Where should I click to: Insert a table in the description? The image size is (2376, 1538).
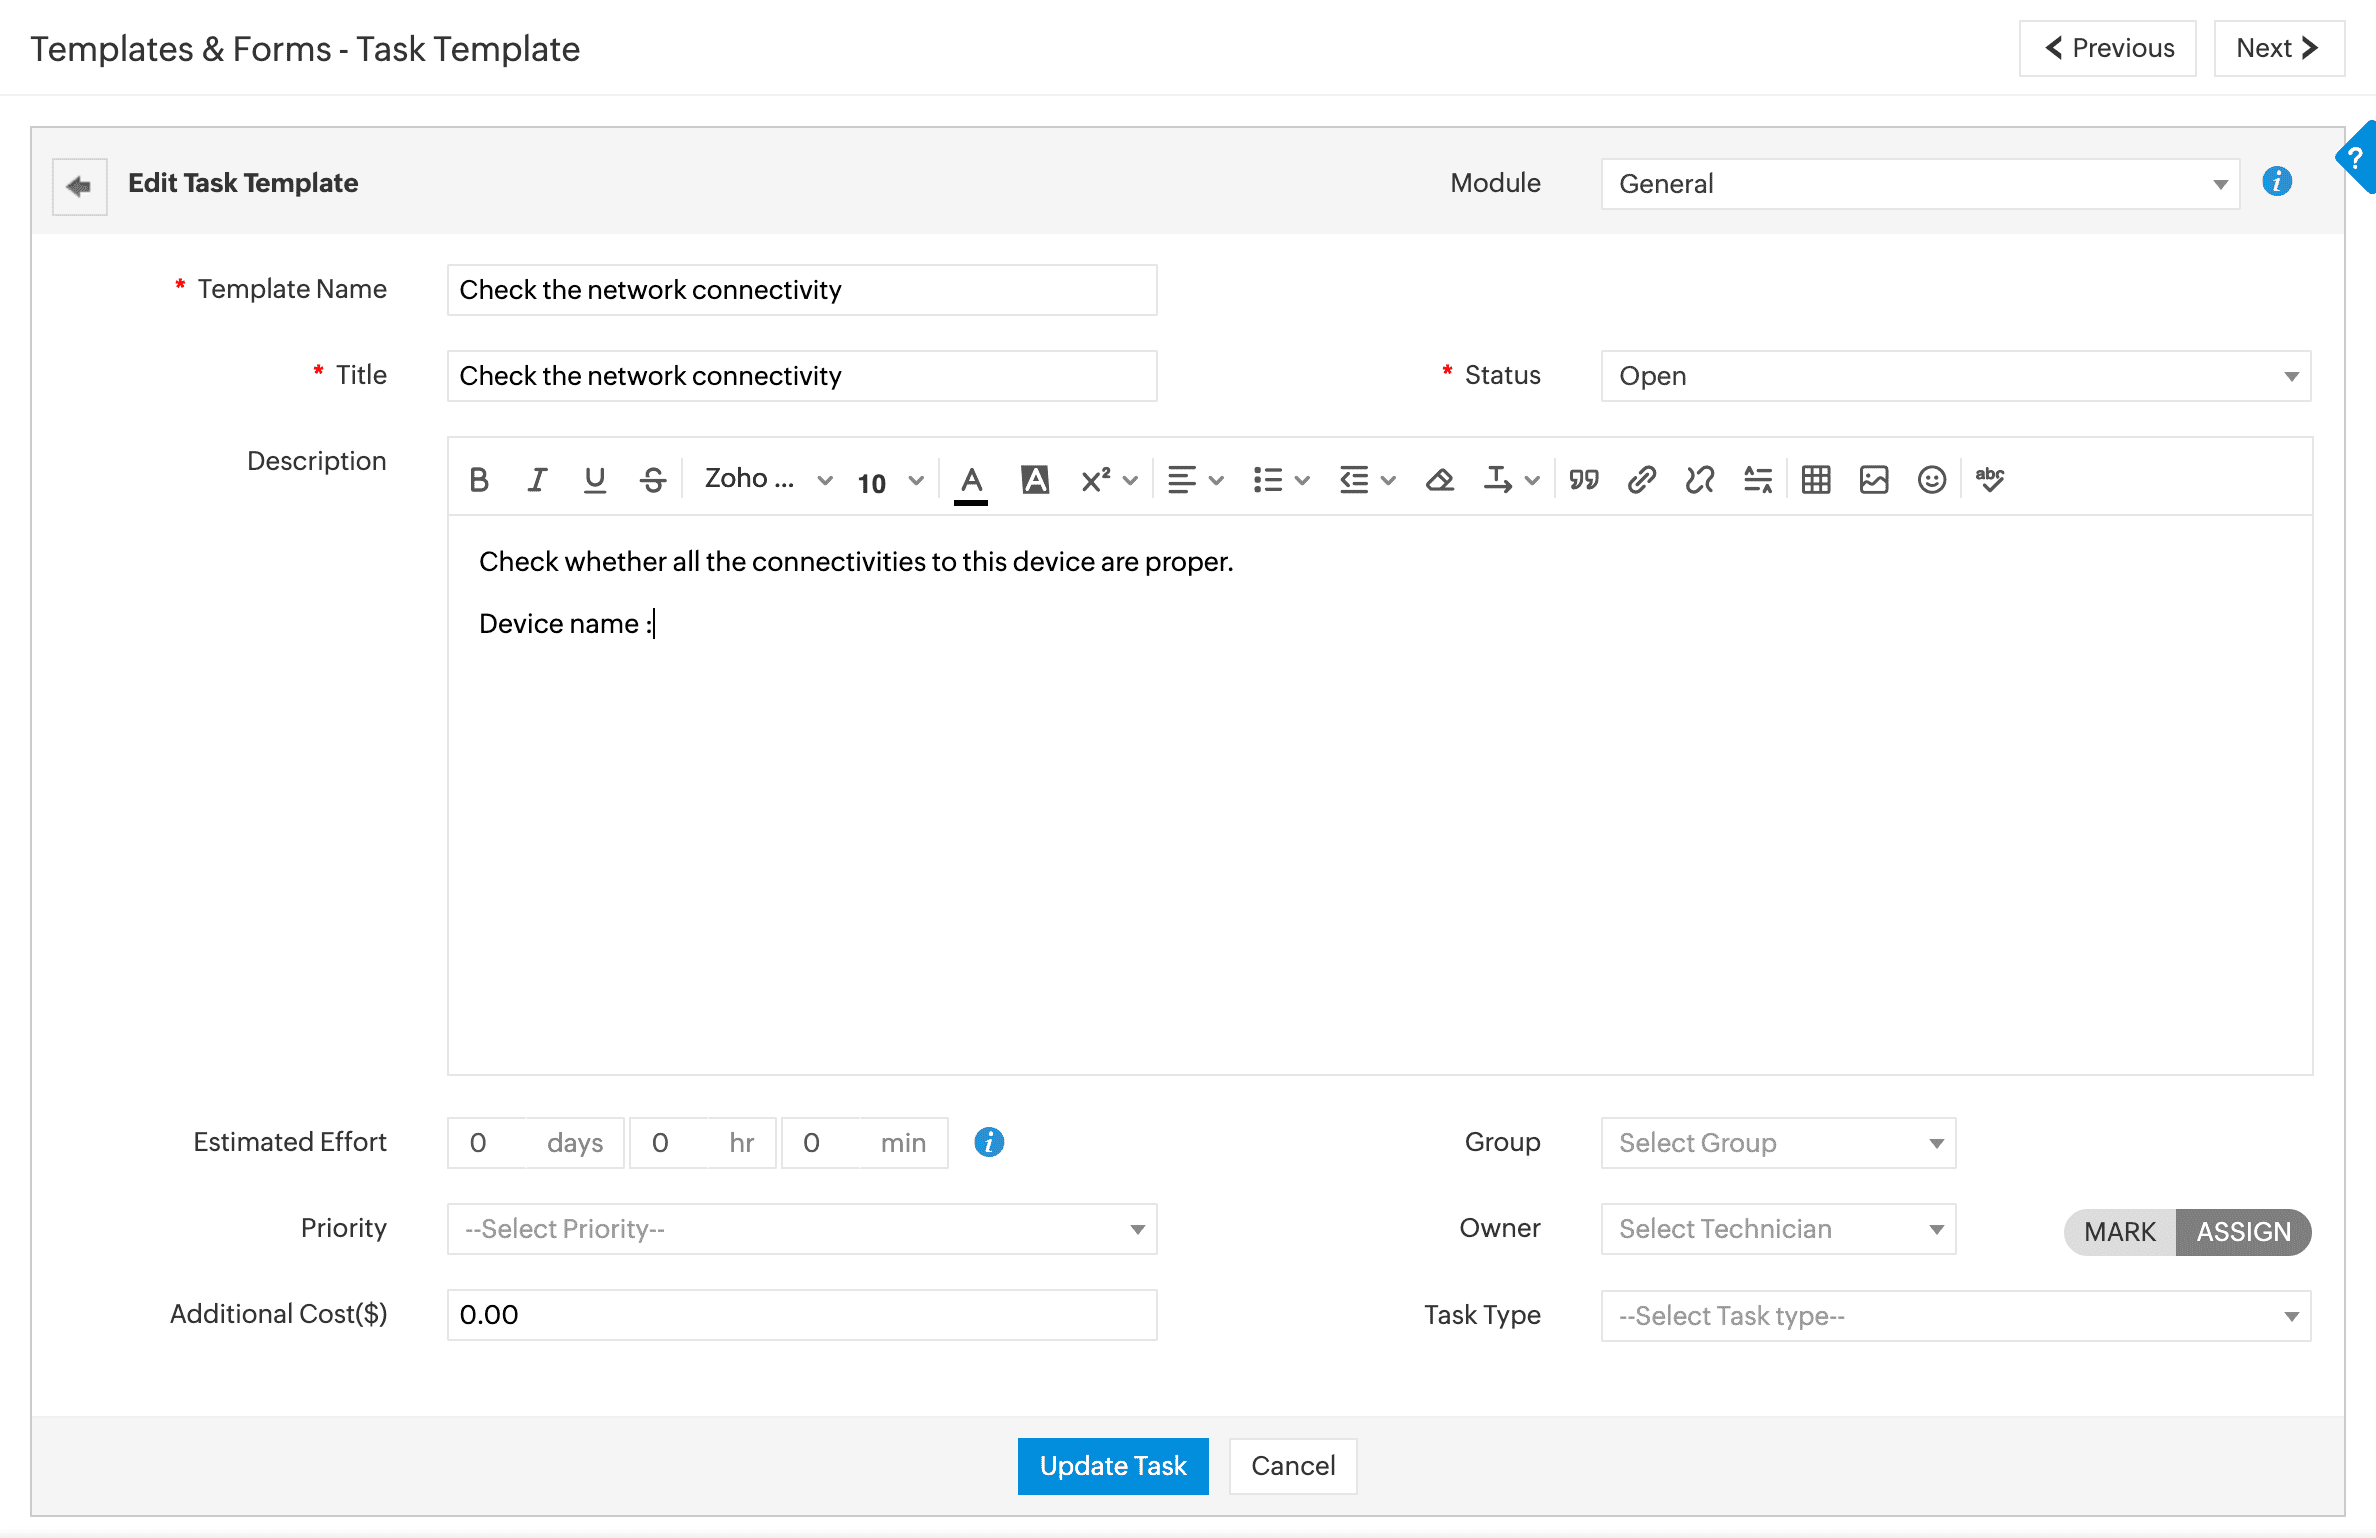pos(1816,480)
